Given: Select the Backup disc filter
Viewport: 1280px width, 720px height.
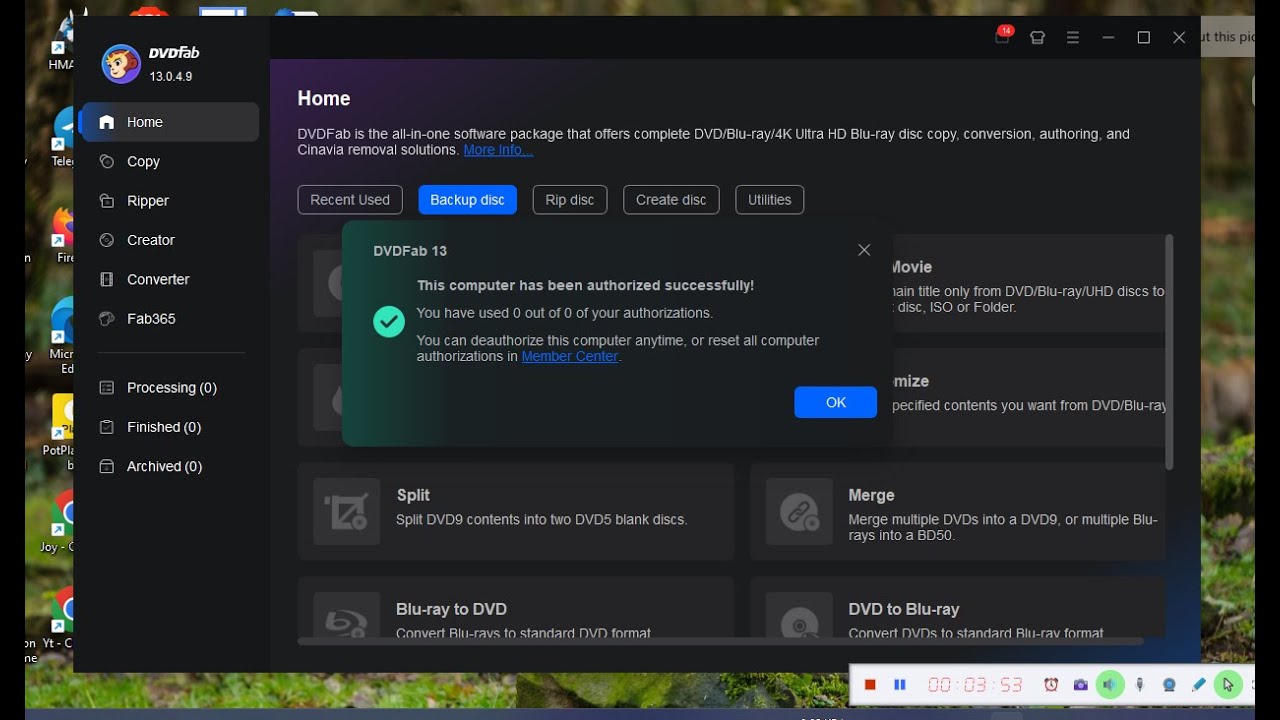Looking at the screenshot, I should click(x=467, y=200).
